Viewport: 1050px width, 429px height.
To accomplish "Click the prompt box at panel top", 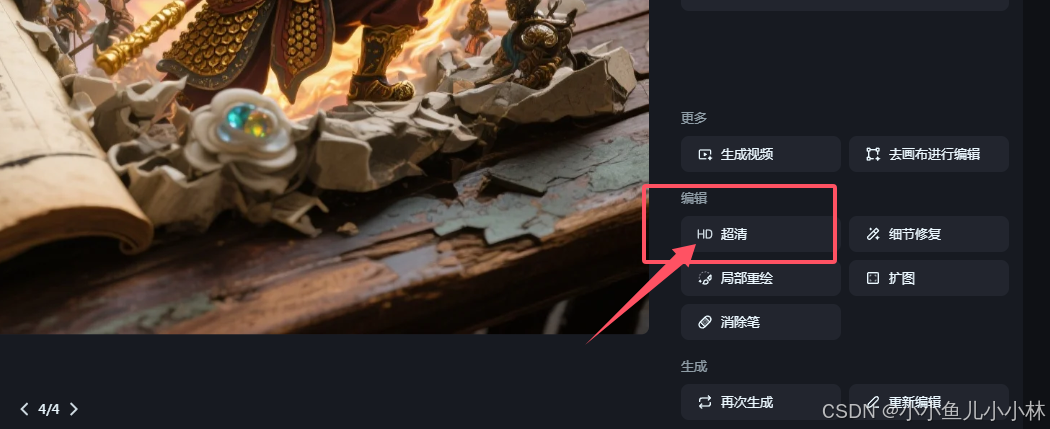I will coord(845,5).
